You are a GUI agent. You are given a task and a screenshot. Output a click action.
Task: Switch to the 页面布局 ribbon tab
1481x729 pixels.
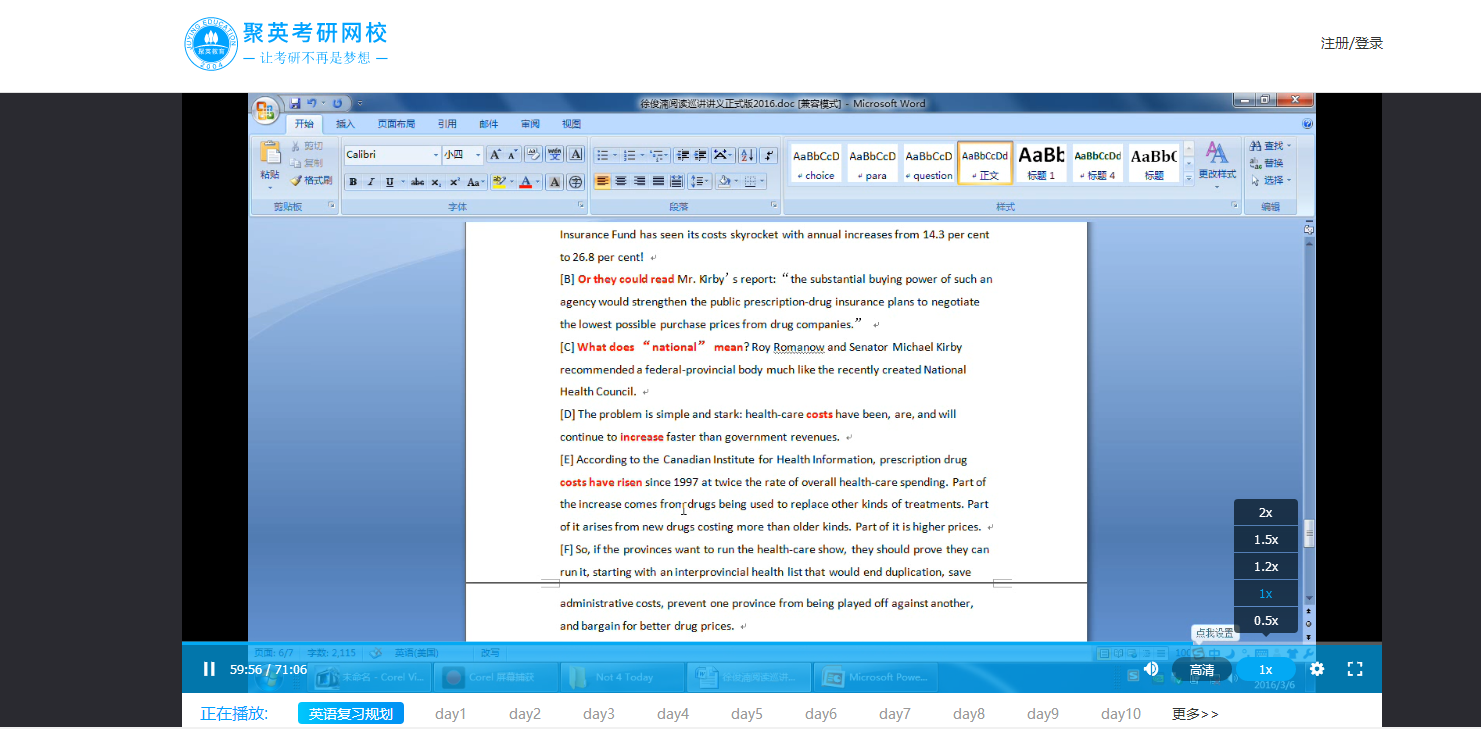(396, 124)
